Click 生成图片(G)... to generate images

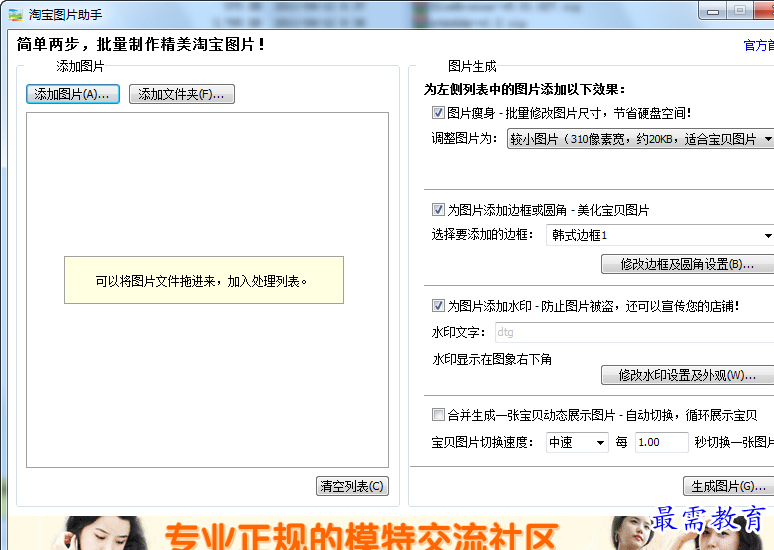tap(729, 486)
